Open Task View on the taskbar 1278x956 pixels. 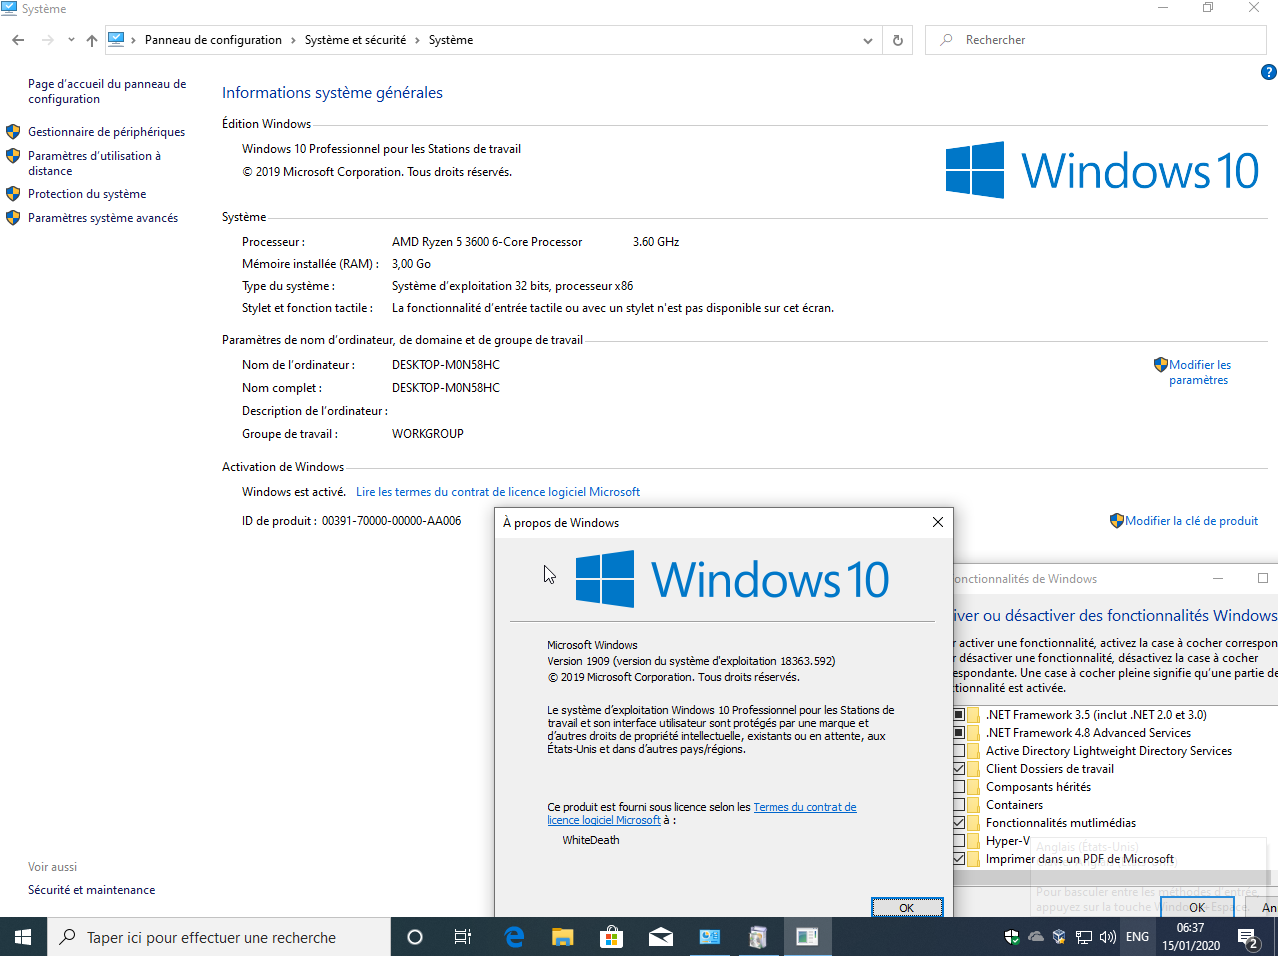pyautogui.click(x=463, y=937)
